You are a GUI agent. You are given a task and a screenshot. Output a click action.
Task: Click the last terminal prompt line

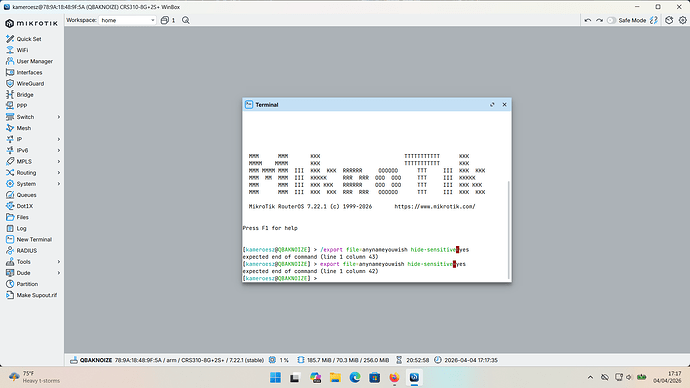click(280, 278)
